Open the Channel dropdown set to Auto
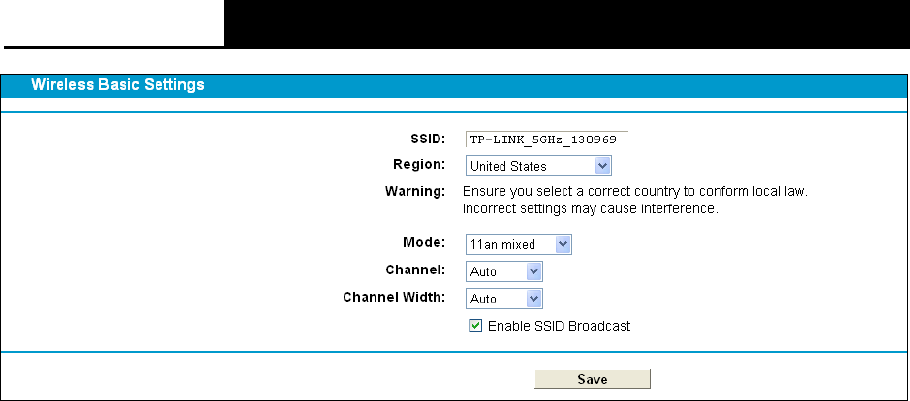The width and height of the screenshot is (910, 401). click(504, 271)
